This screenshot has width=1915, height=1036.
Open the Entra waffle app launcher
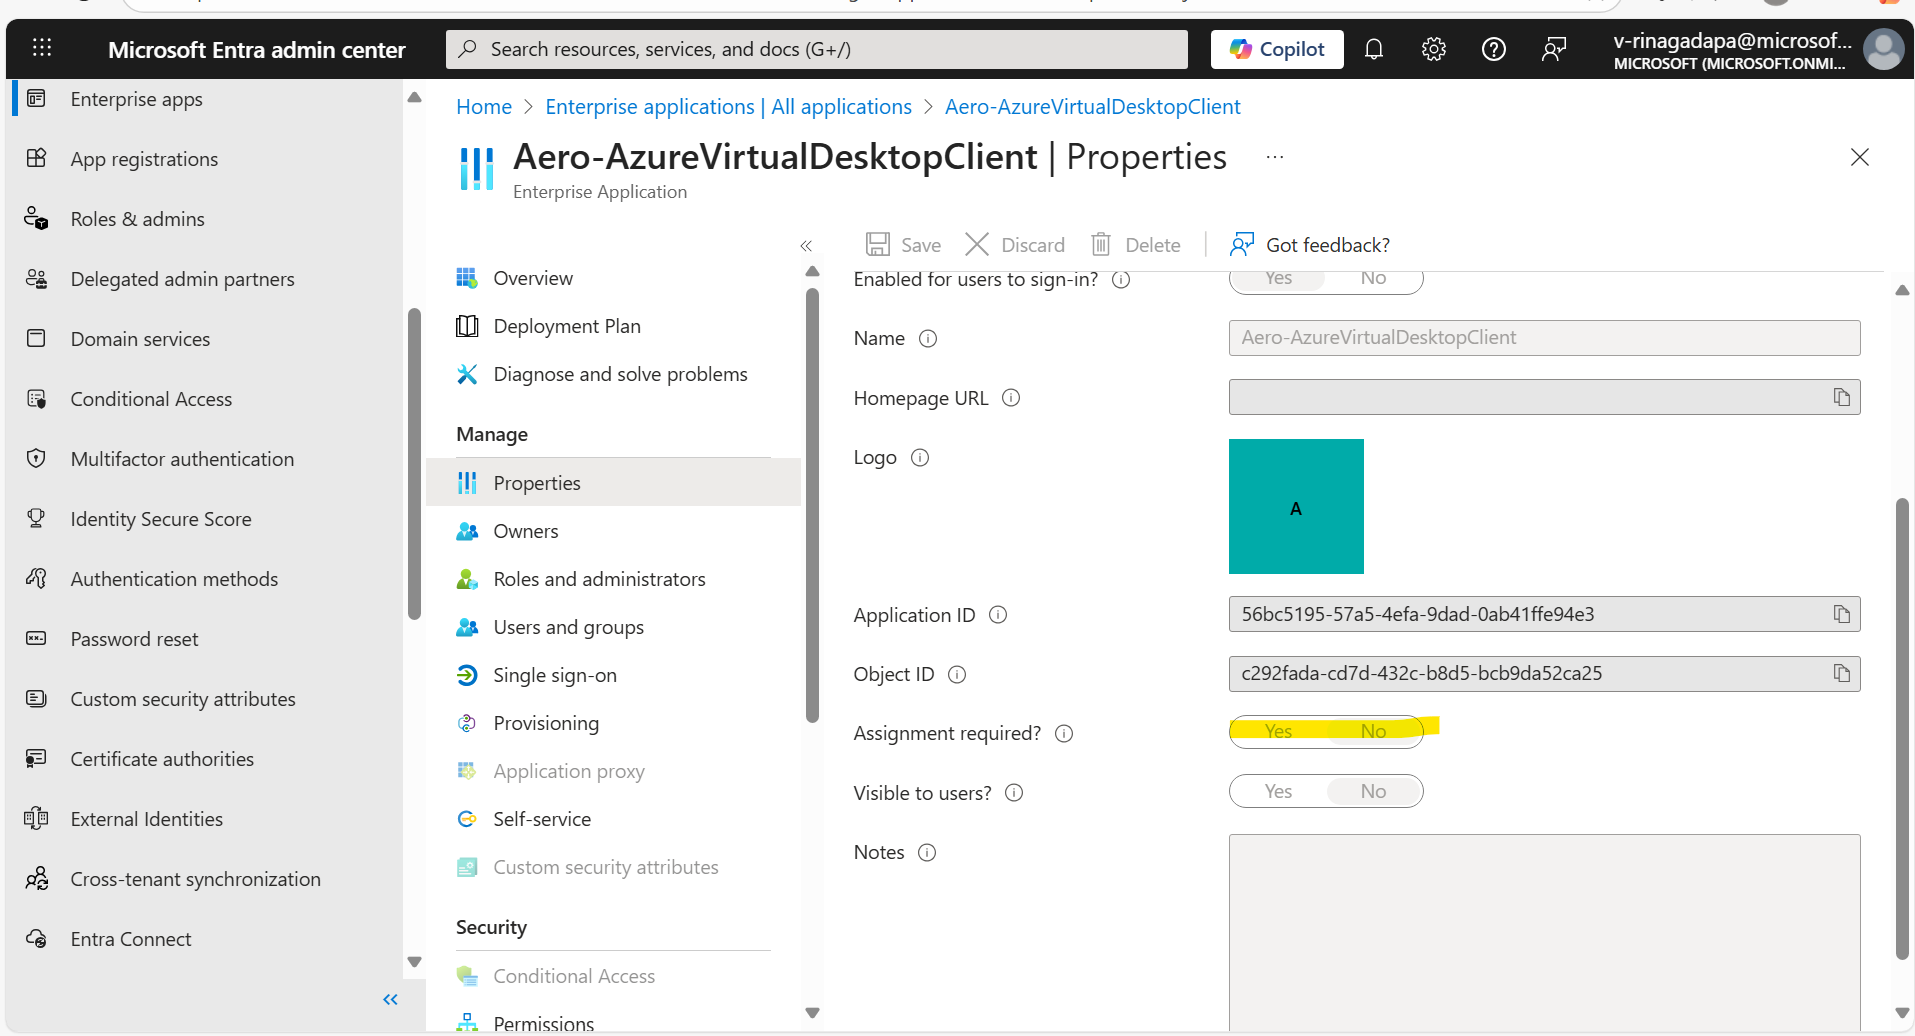pyautogui.click(x=41, y=49)
